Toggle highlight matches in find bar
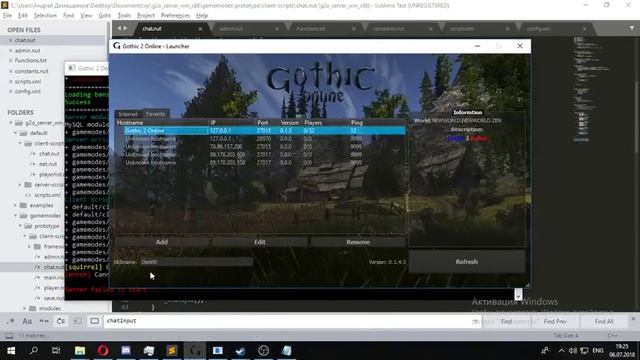The image size is (640, 360). pos(94,321)
